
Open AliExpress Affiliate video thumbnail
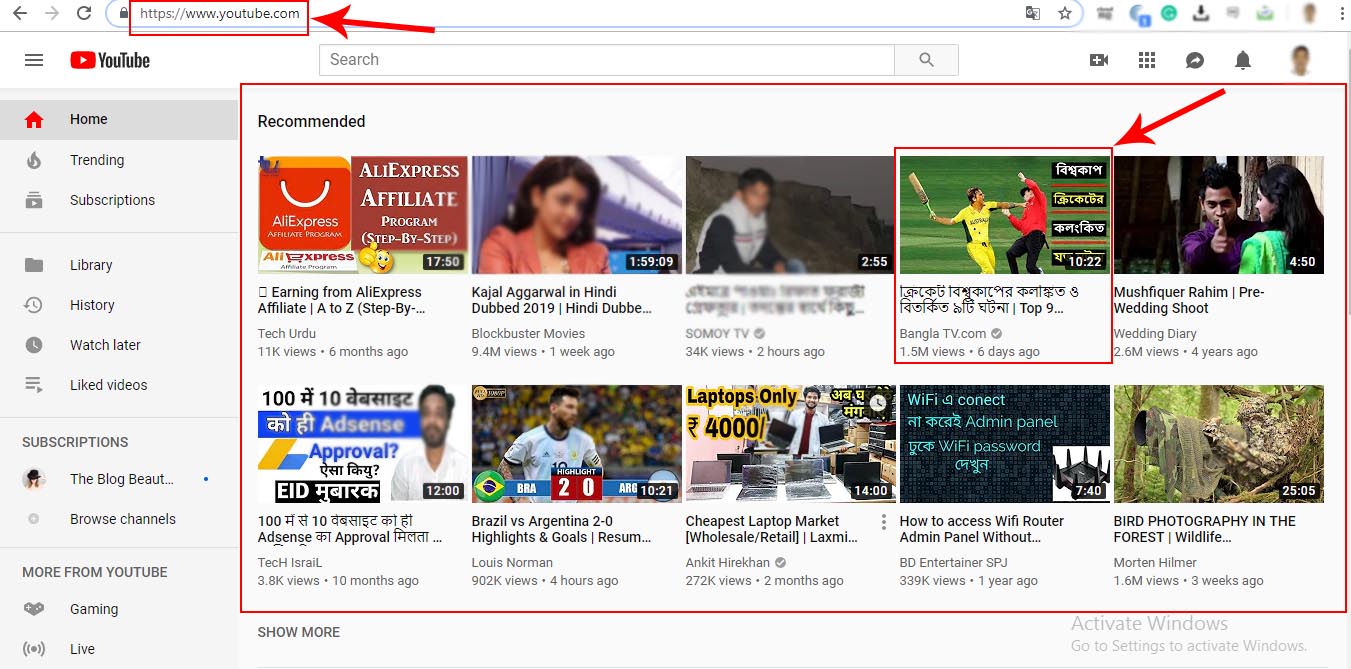click(362, 215)
